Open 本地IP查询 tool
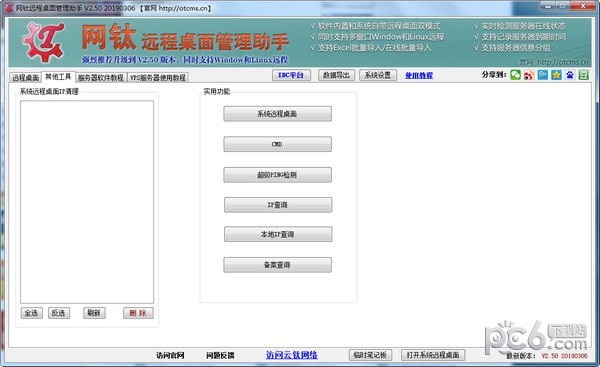Image resolution: width=600 pixels, height=367 pixels. coord(278,234)
